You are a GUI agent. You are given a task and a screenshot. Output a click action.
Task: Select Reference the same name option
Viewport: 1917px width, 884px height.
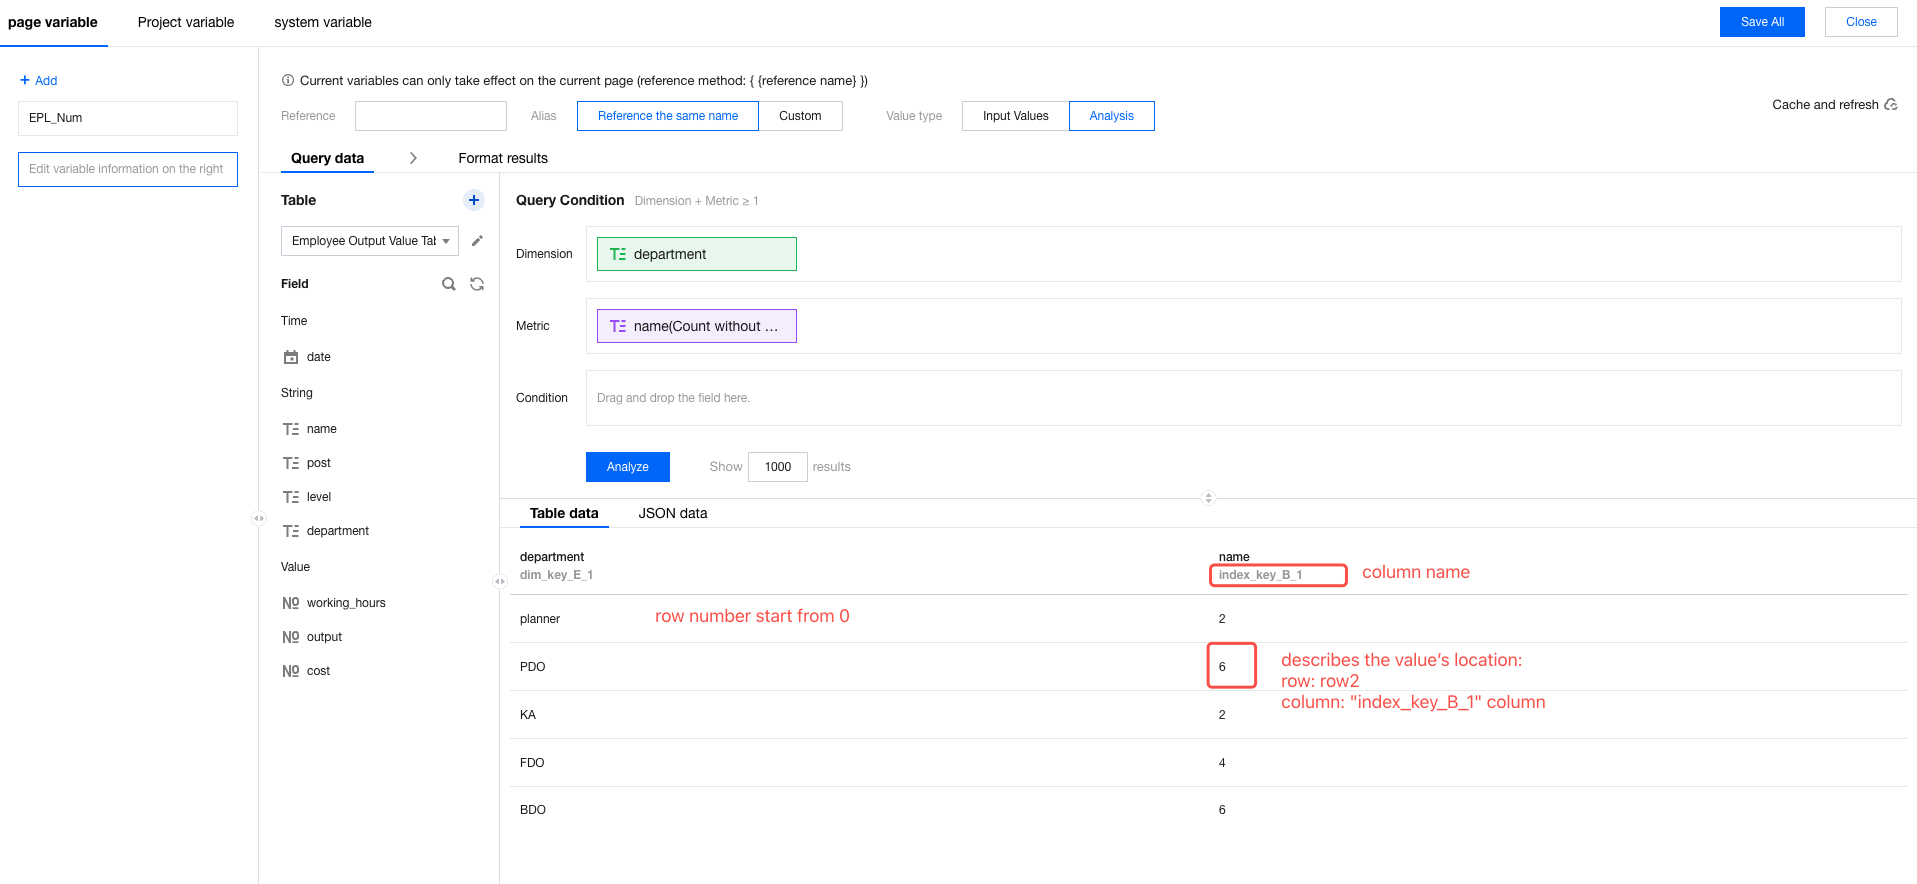pyautogui.click(x=667, y=116)
